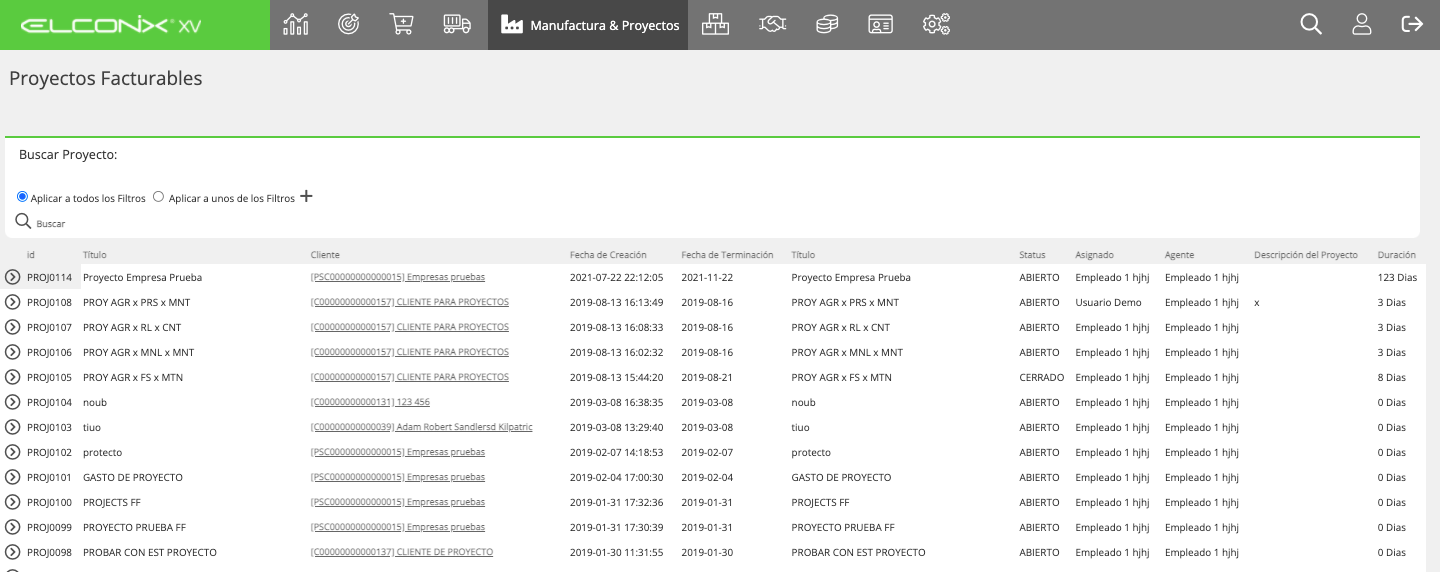Add a filter with the plus icon
Screen dimensions: 1440x572
pos(306,196)
